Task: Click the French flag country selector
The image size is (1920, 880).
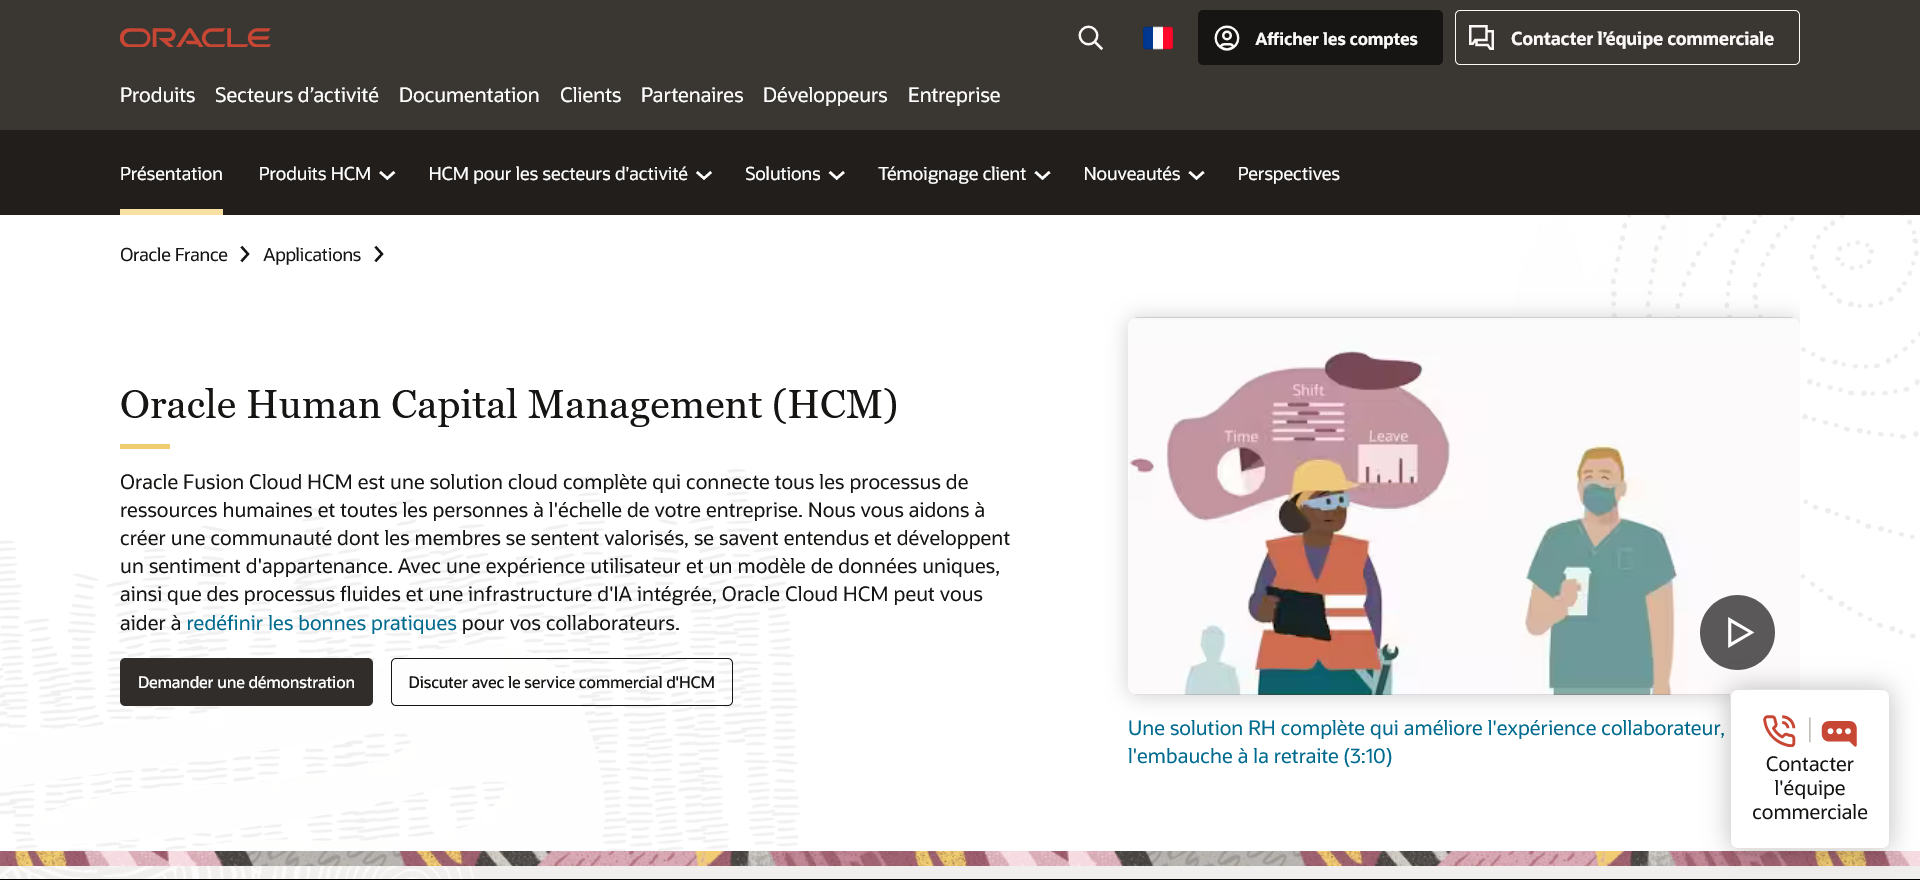Action: [1158, 38]
